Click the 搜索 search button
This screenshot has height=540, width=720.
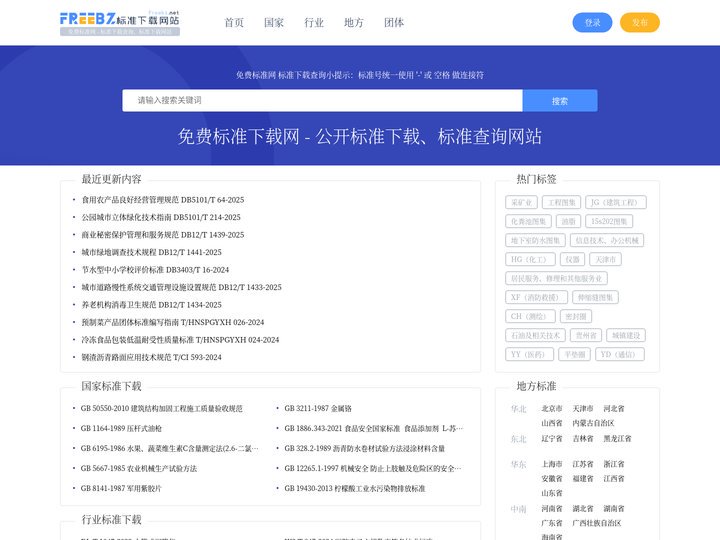(560, 101)
